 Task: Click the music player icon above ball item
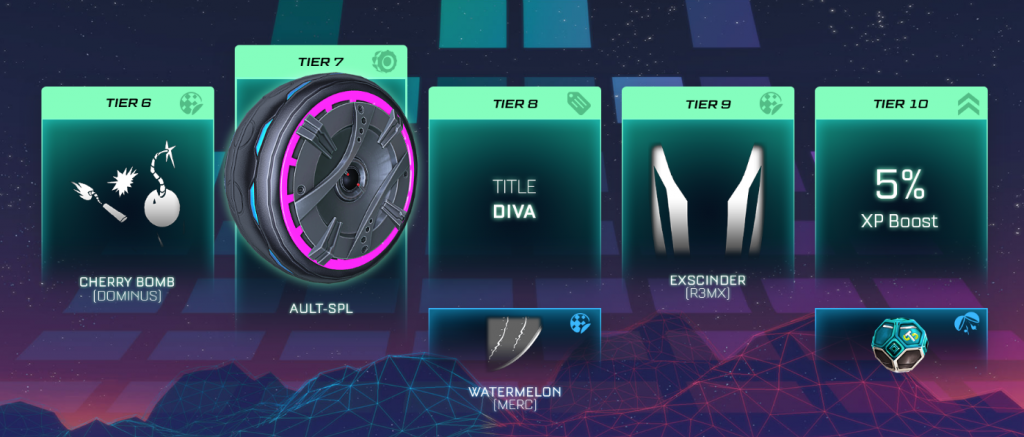966,323
